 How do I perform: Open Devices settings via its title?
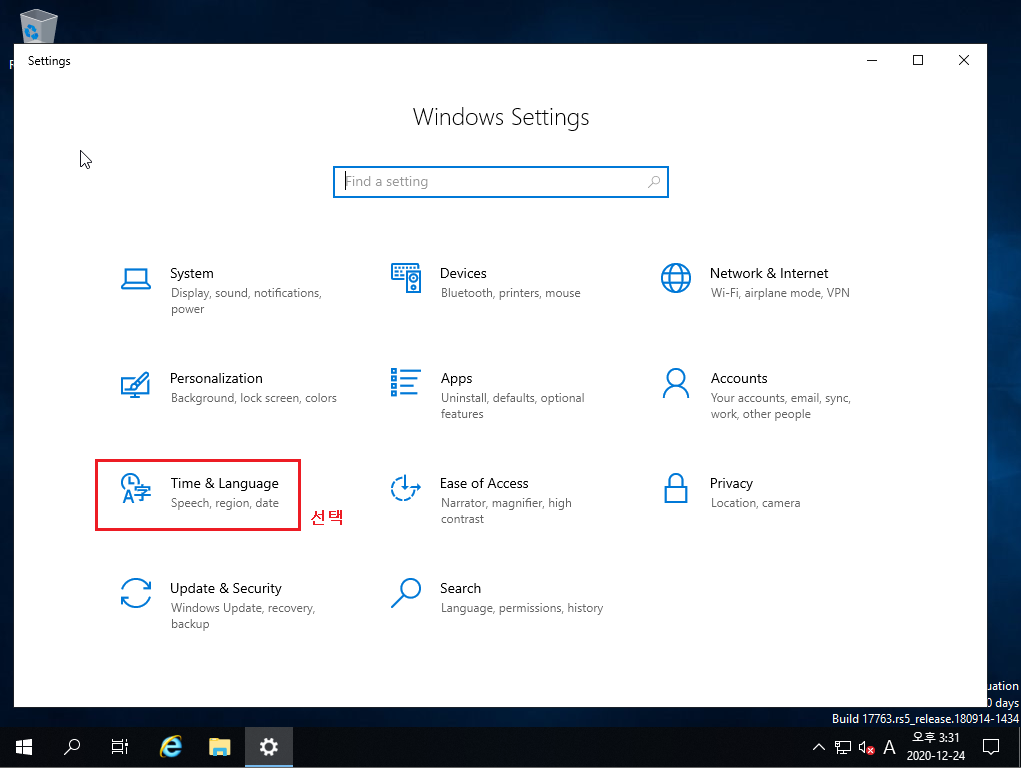(463, 274)
